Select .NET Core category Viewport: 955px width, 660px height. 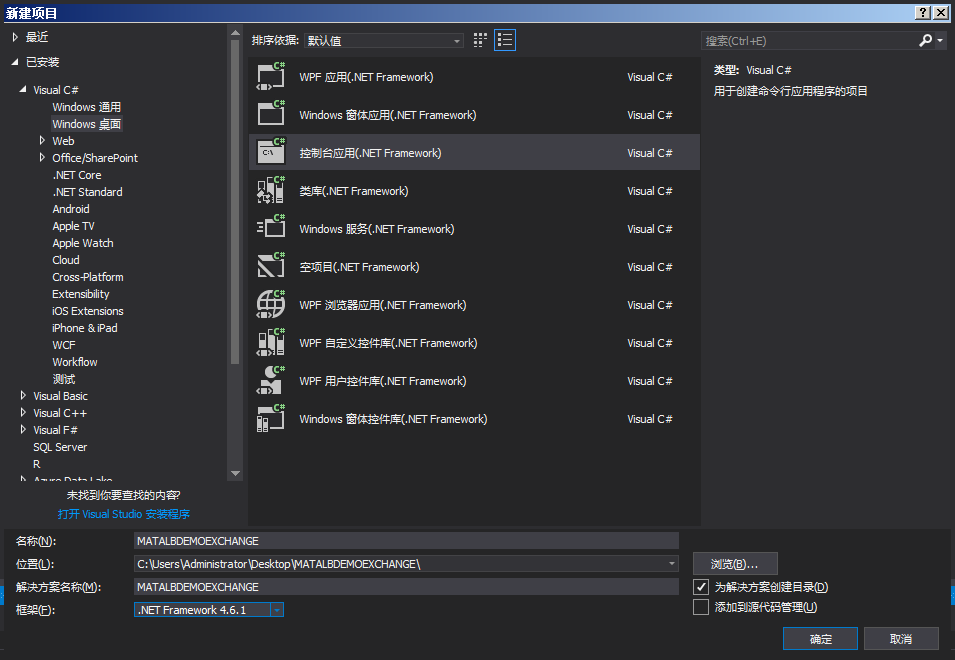(77, 175)
